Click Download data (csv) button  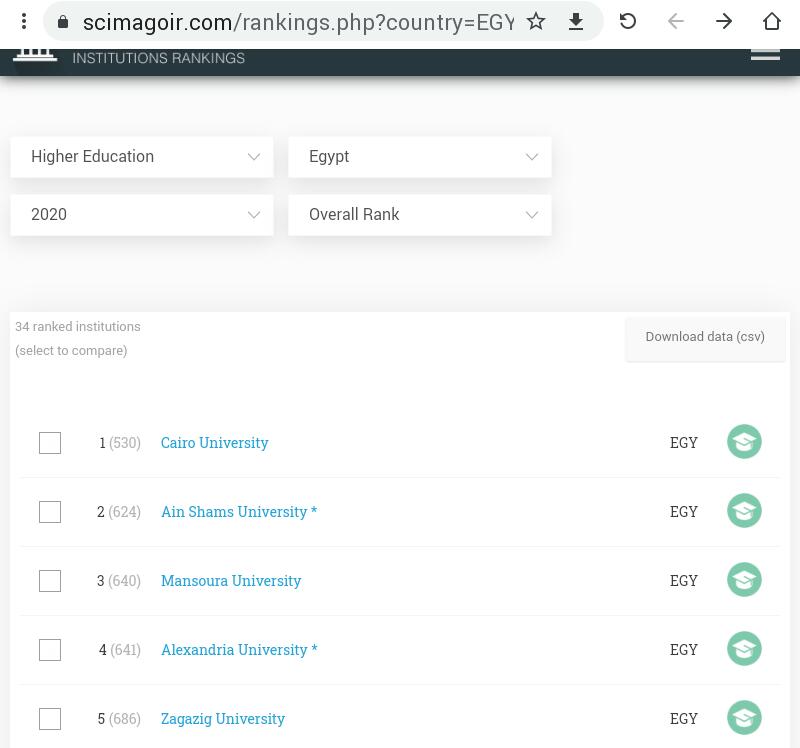pos(705,340)
